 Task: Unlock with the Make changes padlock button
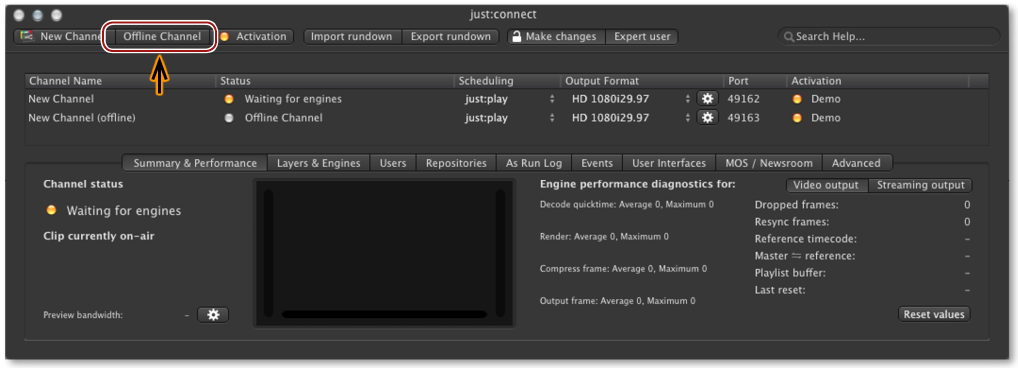coord(556,36)
